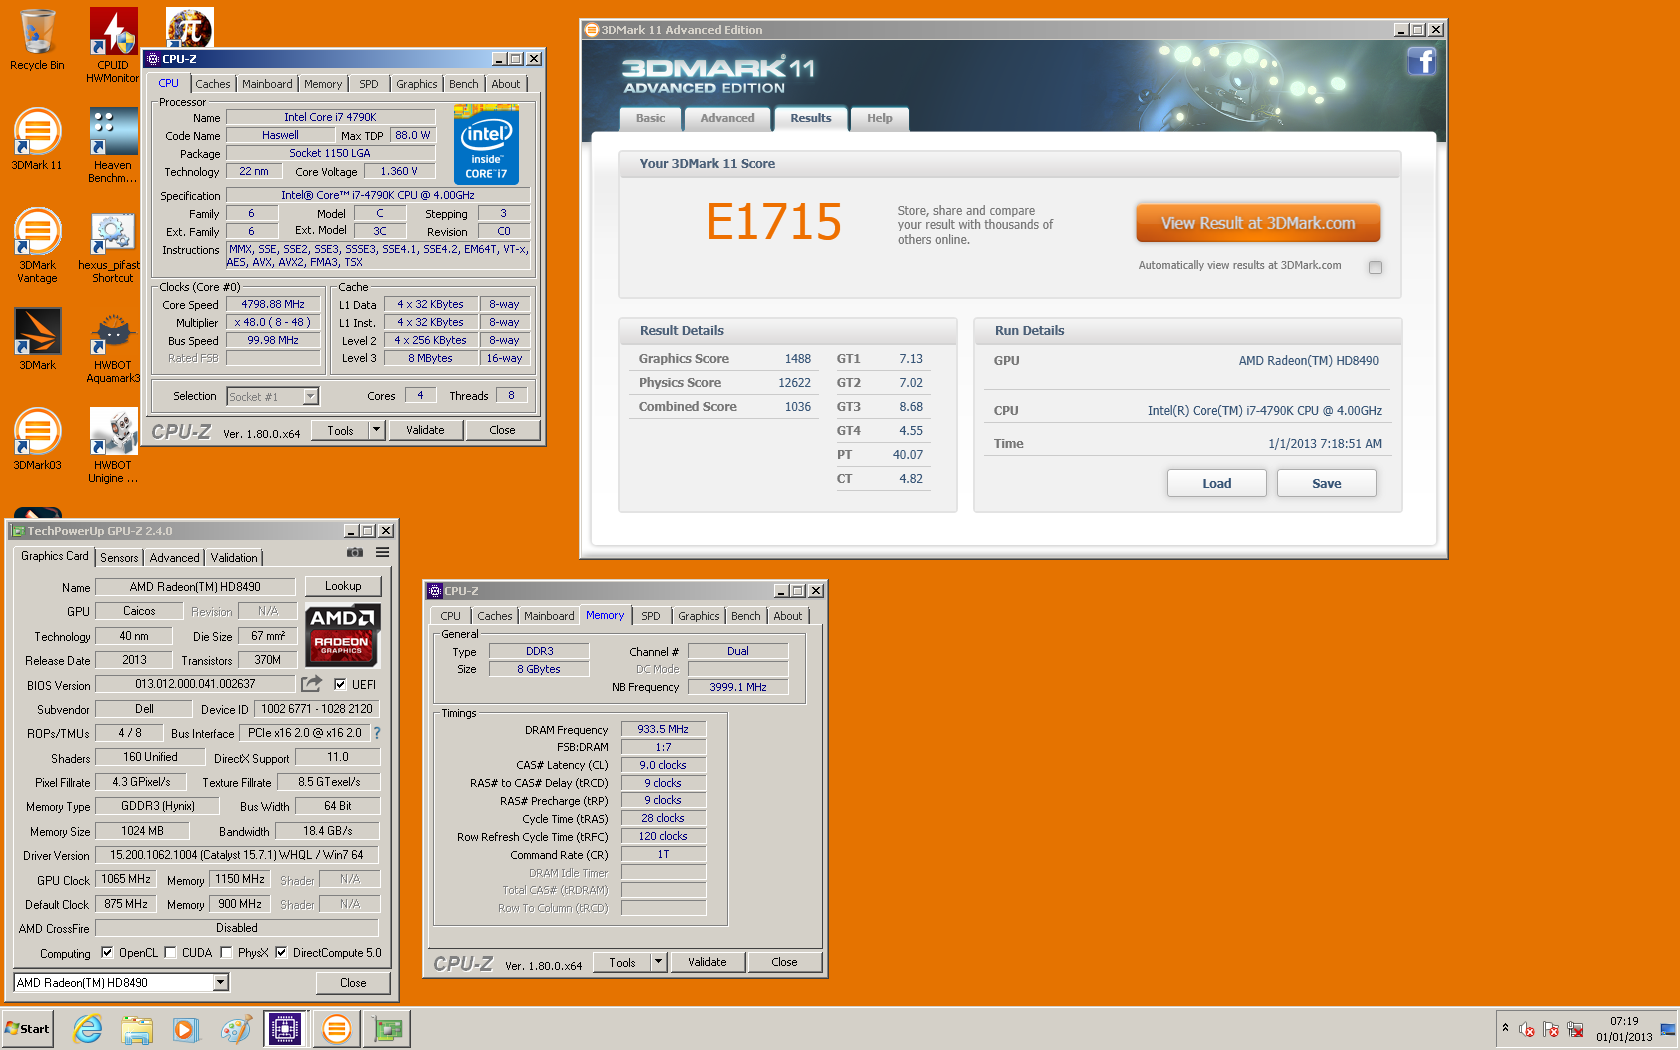Screen dimensions: 1680x1050
Task: Open the Recycle Bin desktop icon
Action: pyautogui.click(x=37, y=40)
